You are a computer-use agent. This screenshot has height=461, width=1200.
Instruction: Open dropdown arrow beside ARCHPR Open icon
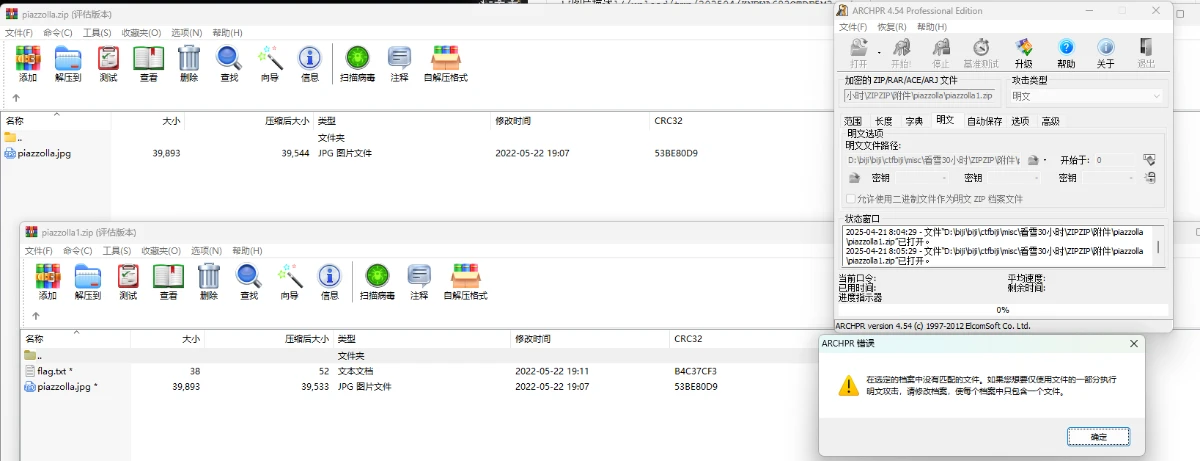pyautogui.click(x=879, y=50)
